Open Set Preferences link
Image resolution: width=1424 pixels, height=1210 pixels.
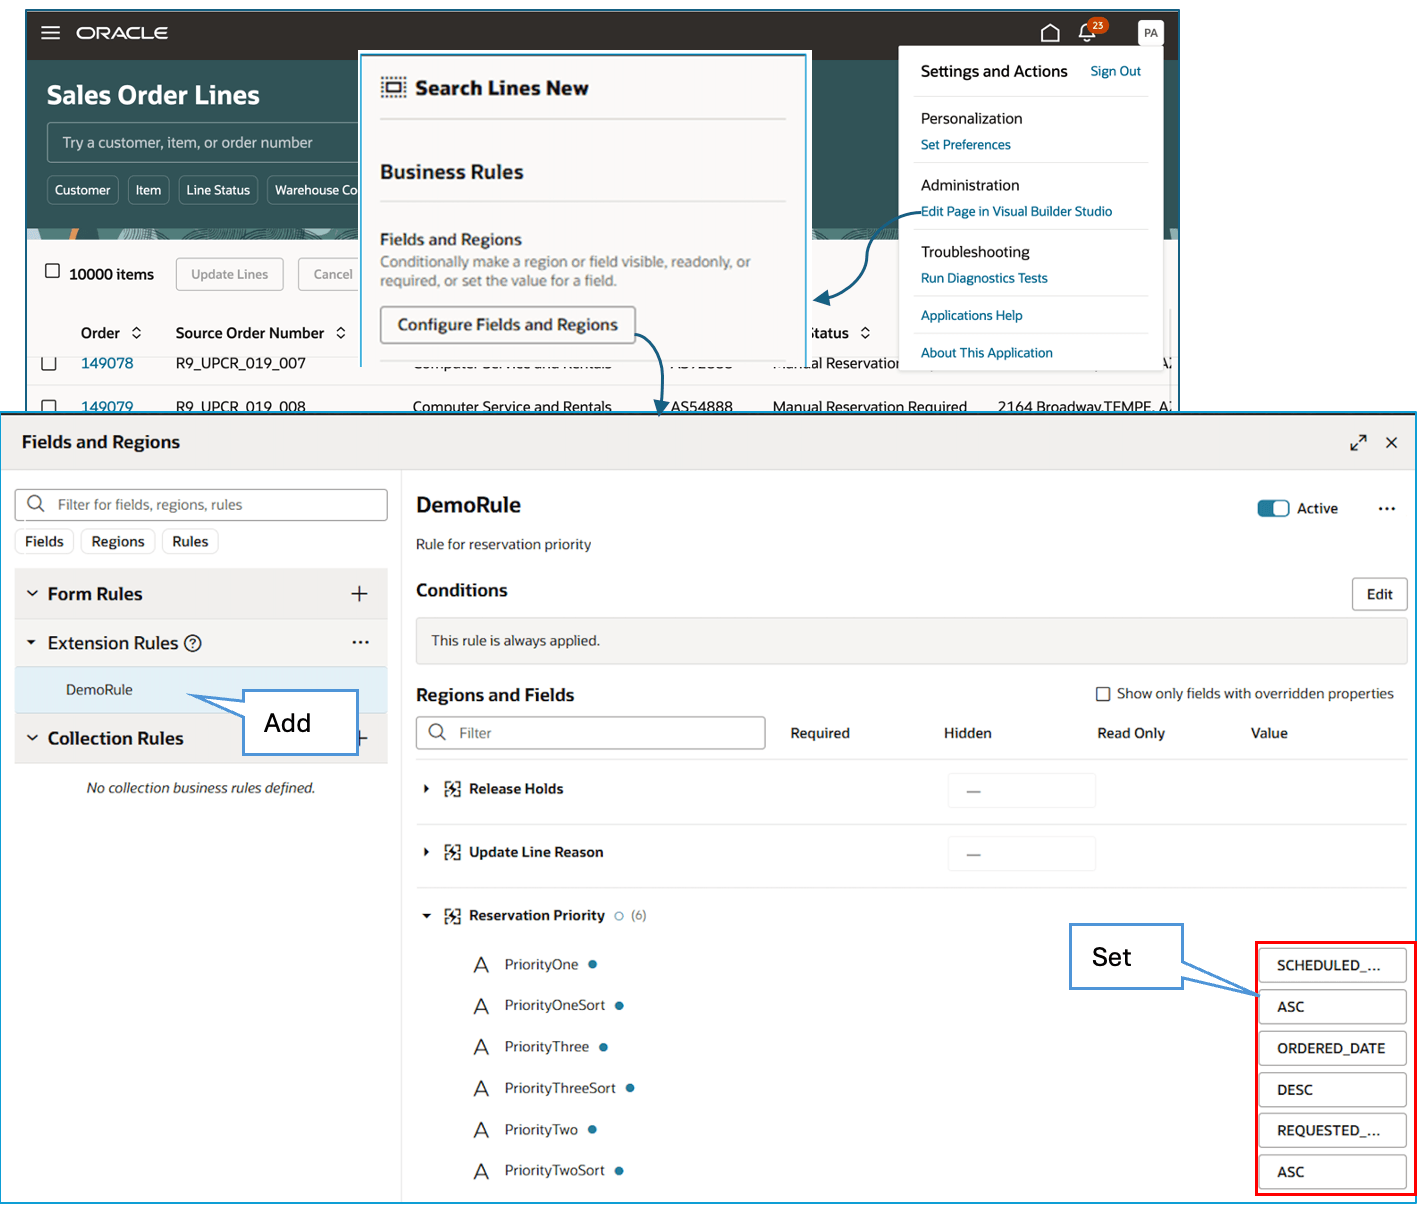[x=965, y=144]
